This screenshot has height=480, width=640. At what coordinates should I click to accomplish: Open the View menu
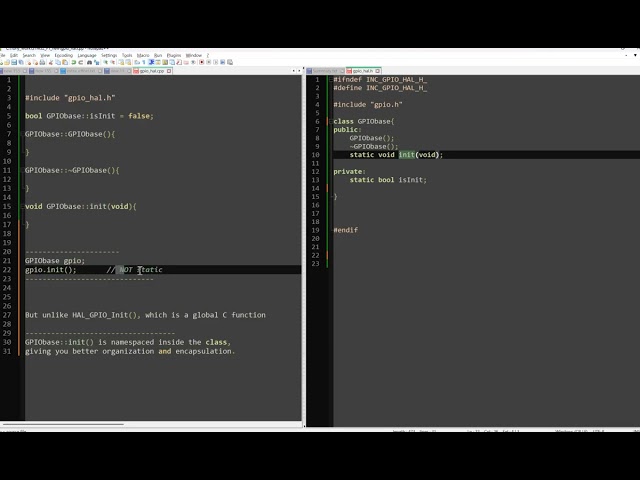(x=45, y=55)
